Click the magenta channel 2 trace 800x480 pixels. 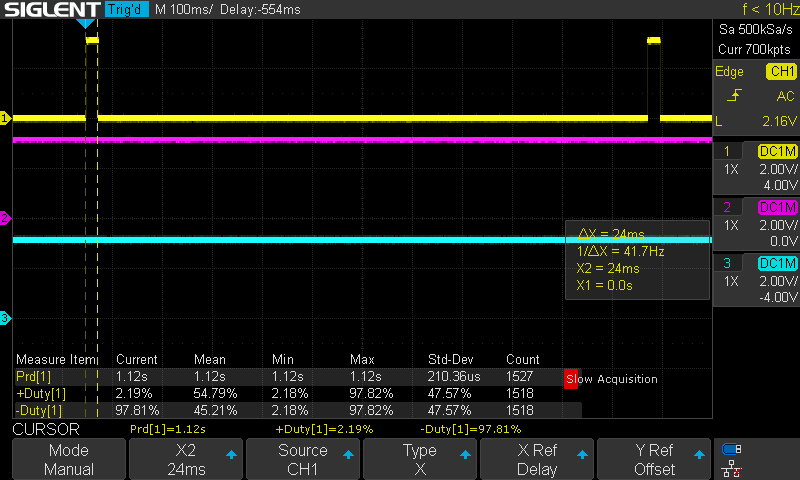(362, 140)
